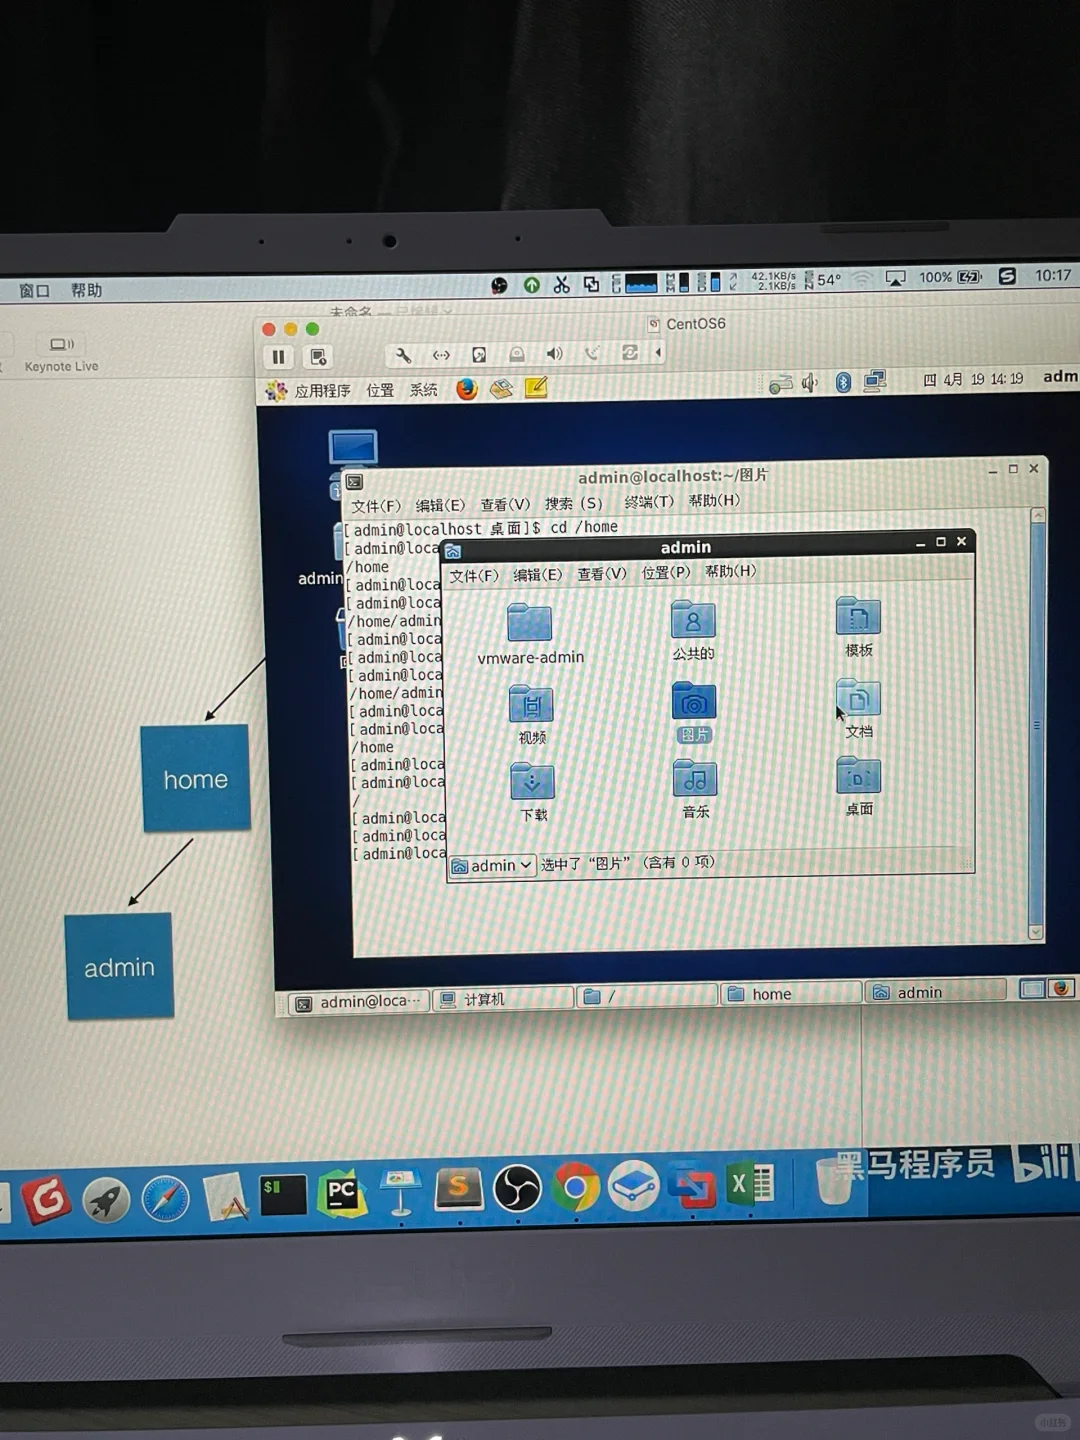The width and height of the screenshot is (1080, 1440).
Task: Open the text editor icon on the panel
Action: [537, 388]
